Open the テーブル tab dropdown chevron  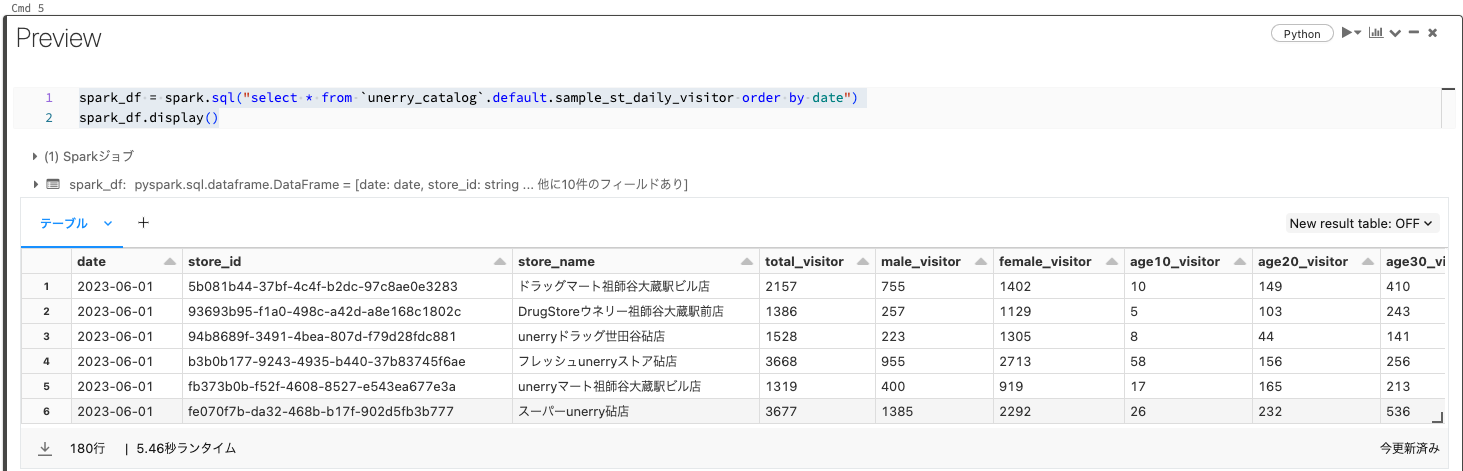click(x=108, y=224)
